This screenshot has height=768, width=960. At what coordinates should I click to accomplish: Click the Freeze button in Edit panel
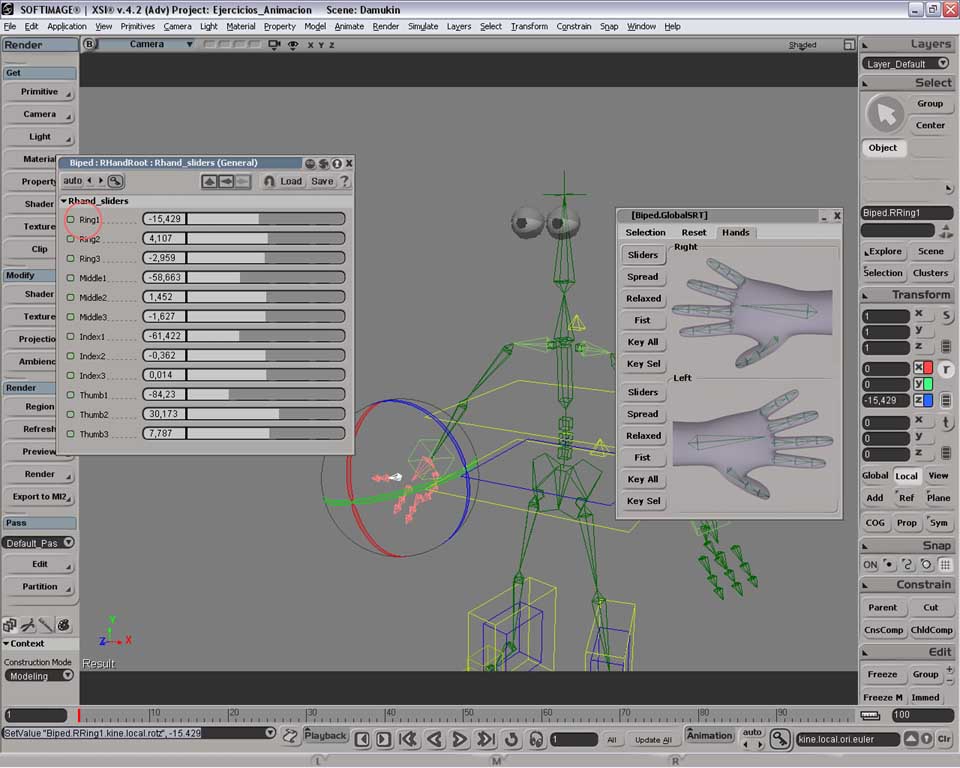point(881,675)
